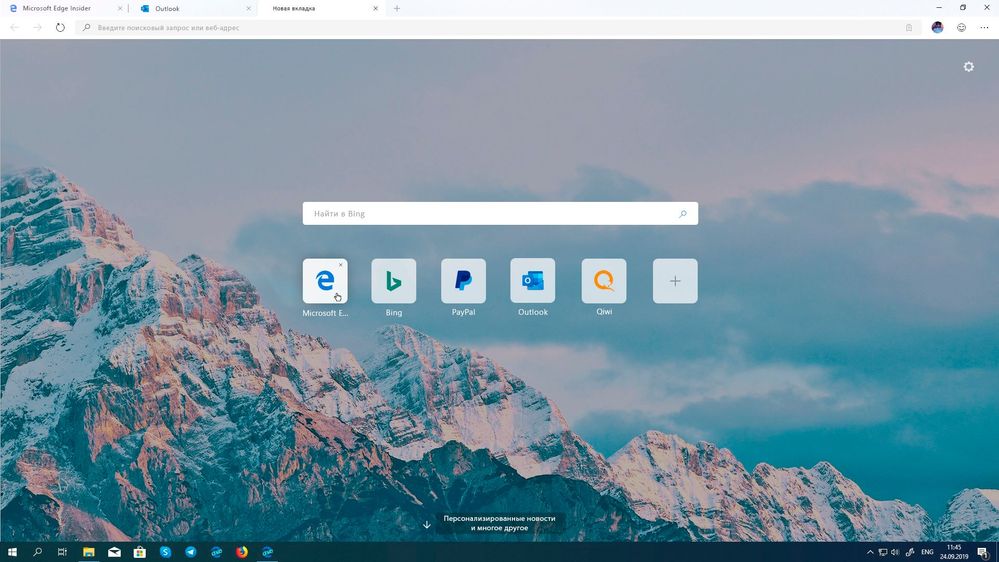999x562 pixels.
Task: Open Microsoft Store from the taskbar
Action: click(x=140, y=552)
